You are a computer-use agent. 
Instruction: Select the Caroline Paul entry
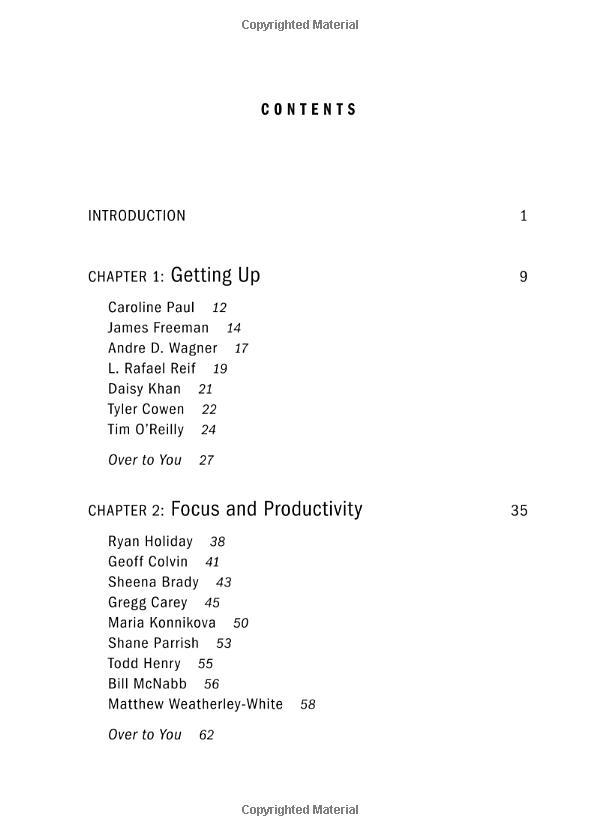[151, 308]
